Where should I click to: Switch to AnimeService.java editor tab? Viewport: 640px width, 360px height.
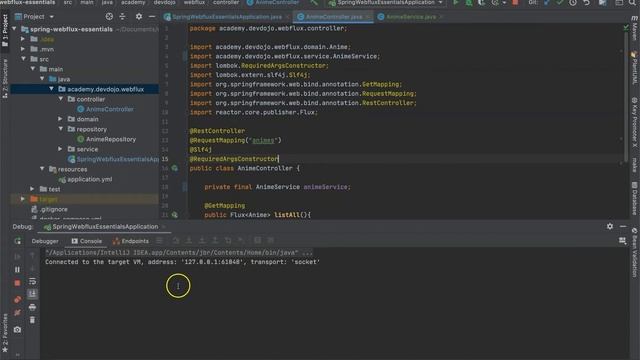410,17
